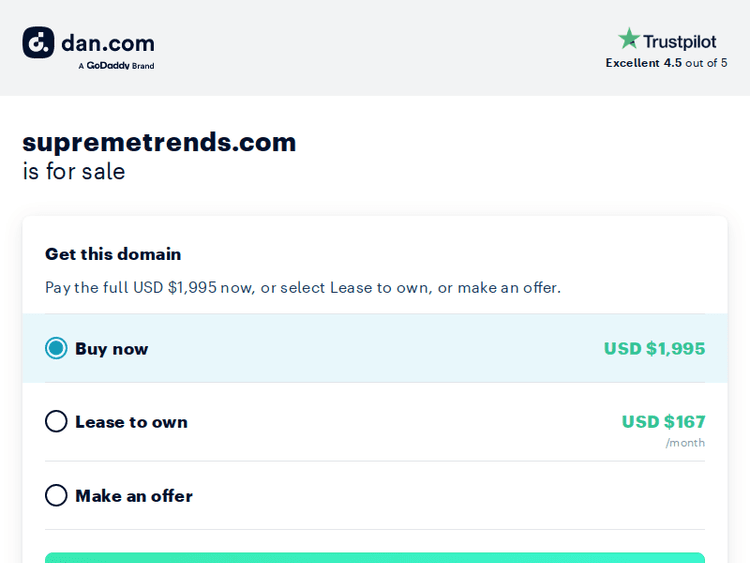The width and height of the screenshot is (750, 563).
Task: Click the USD $1,995 price
Action: pyautogui.click(x=654, y=349)
